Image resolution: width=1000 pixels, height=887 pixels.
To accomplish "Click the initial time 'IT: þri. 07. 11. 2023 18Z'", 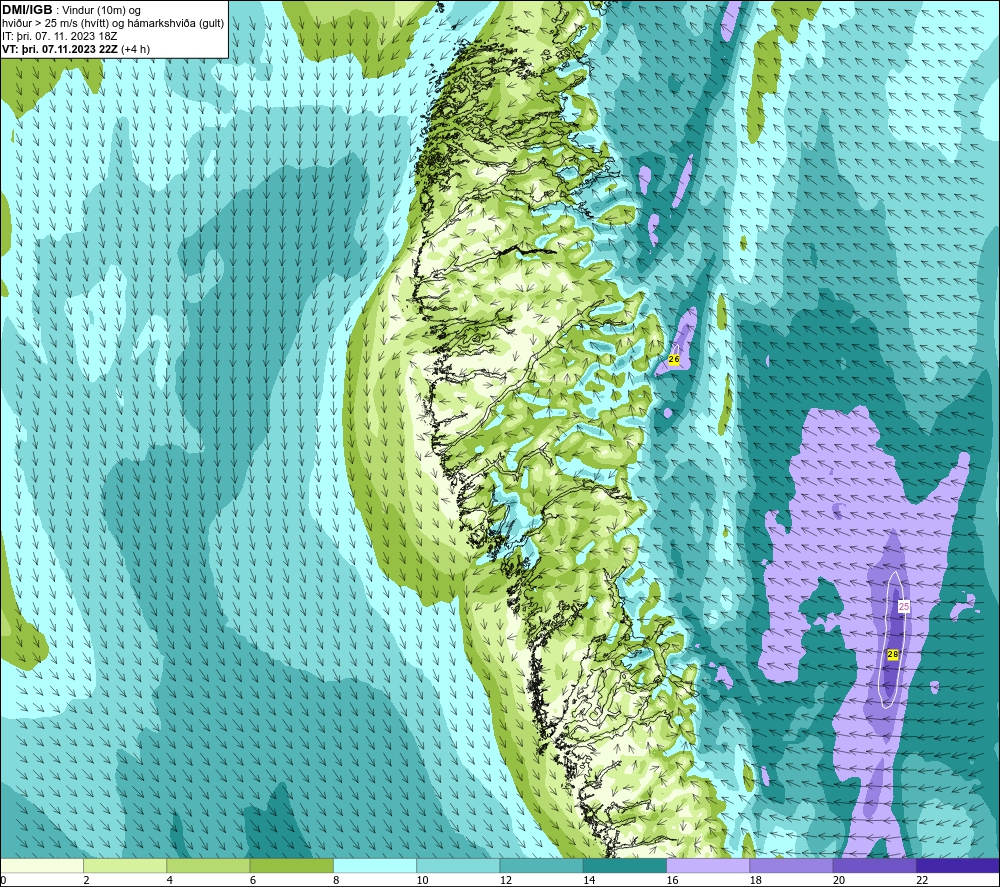I will pos(59,36).
